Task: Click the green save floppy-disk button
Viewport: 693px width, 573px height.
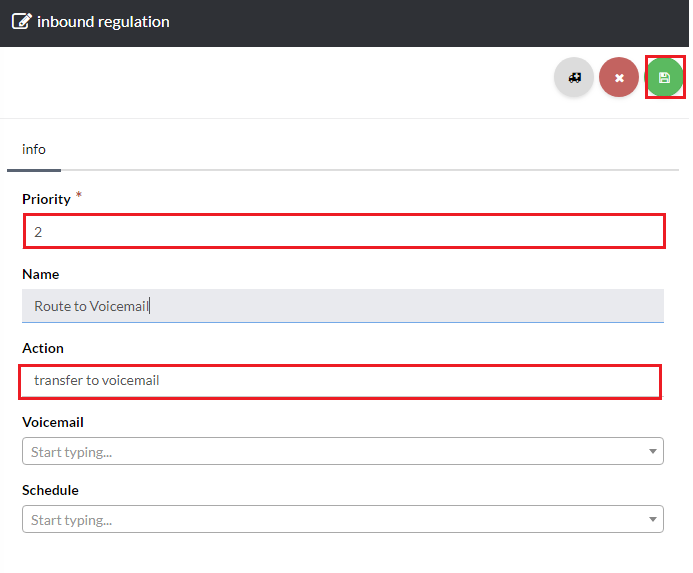Action: [664, 77]
